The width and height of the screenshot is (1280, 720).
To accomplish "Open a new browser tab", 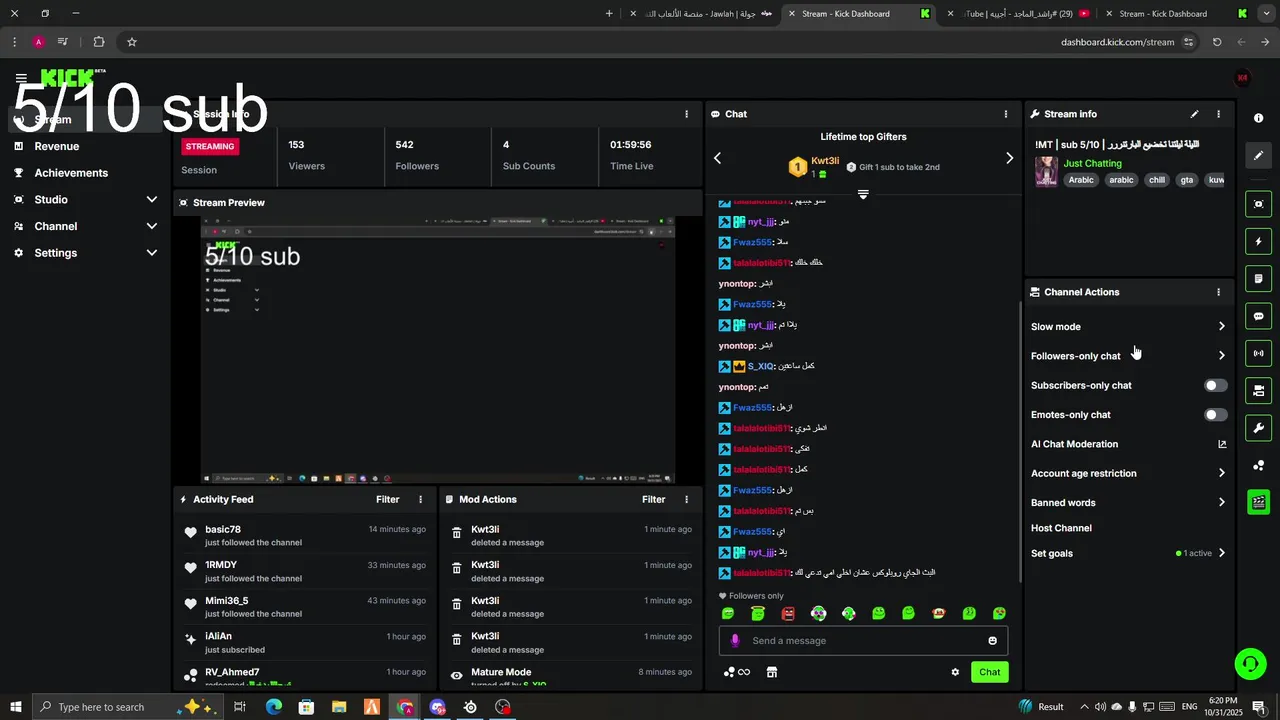I will [609, 14].
